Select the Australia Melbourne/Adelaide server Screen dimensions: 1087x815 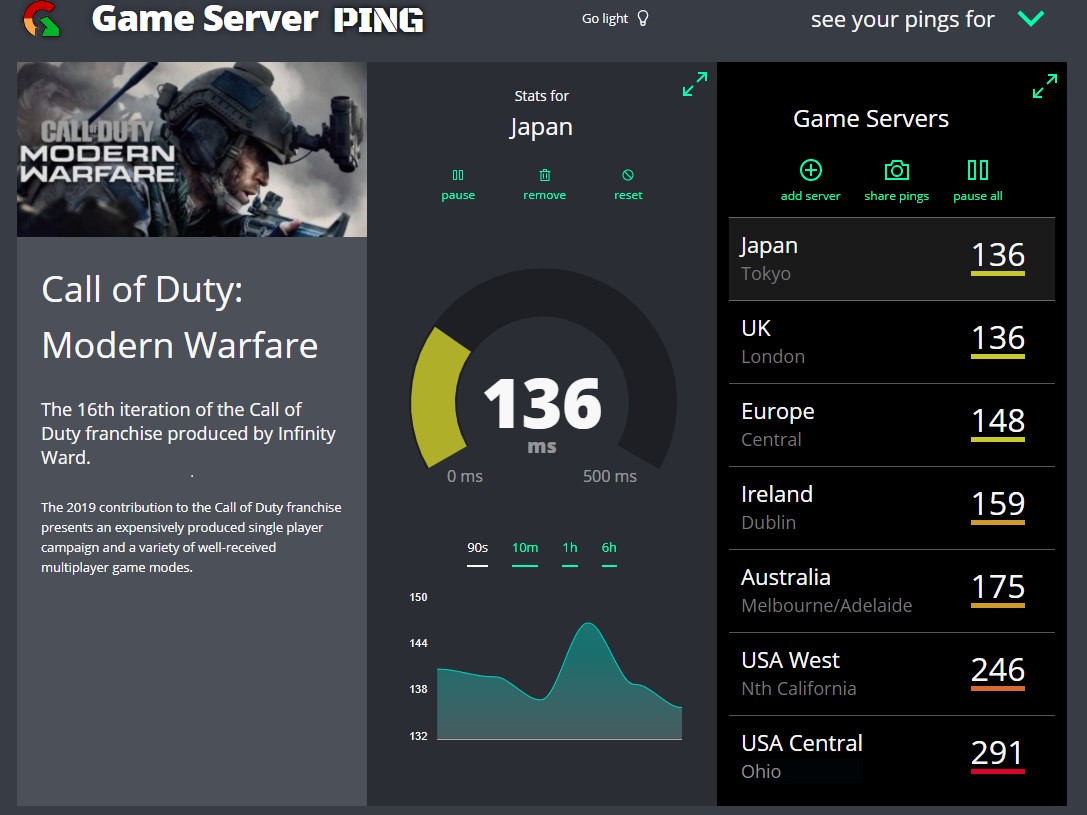pyautogui.click(x=891, y=591)
